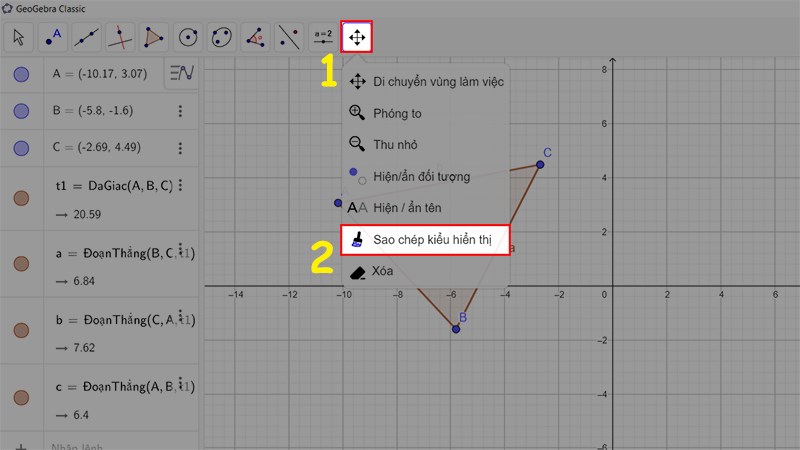Click point C in the graphics view
The image size is (800, 450).
540,164
